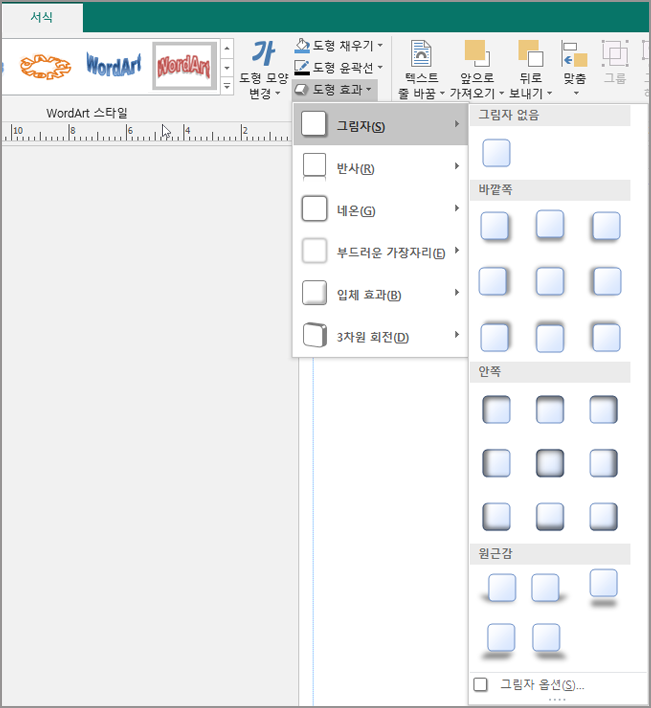Screen dimensions: 651x708
Task: Open the 3차원 회전(D) submenu
Action: coord(380,335)
